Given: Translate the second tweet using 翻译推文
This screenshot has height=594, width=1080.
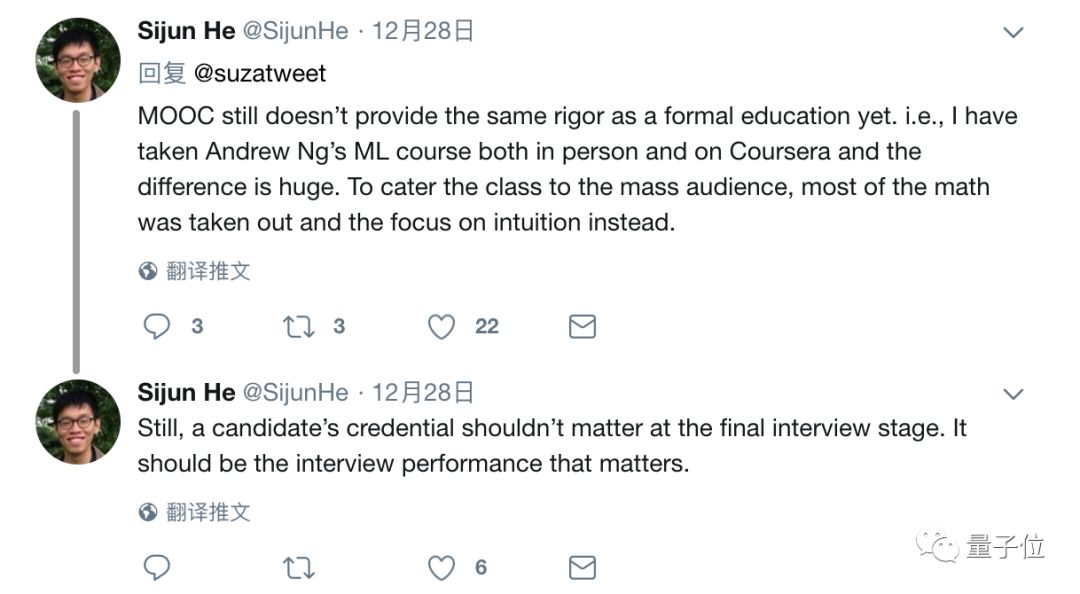Looking at the screenshot, I should click(x=208, y=513).
